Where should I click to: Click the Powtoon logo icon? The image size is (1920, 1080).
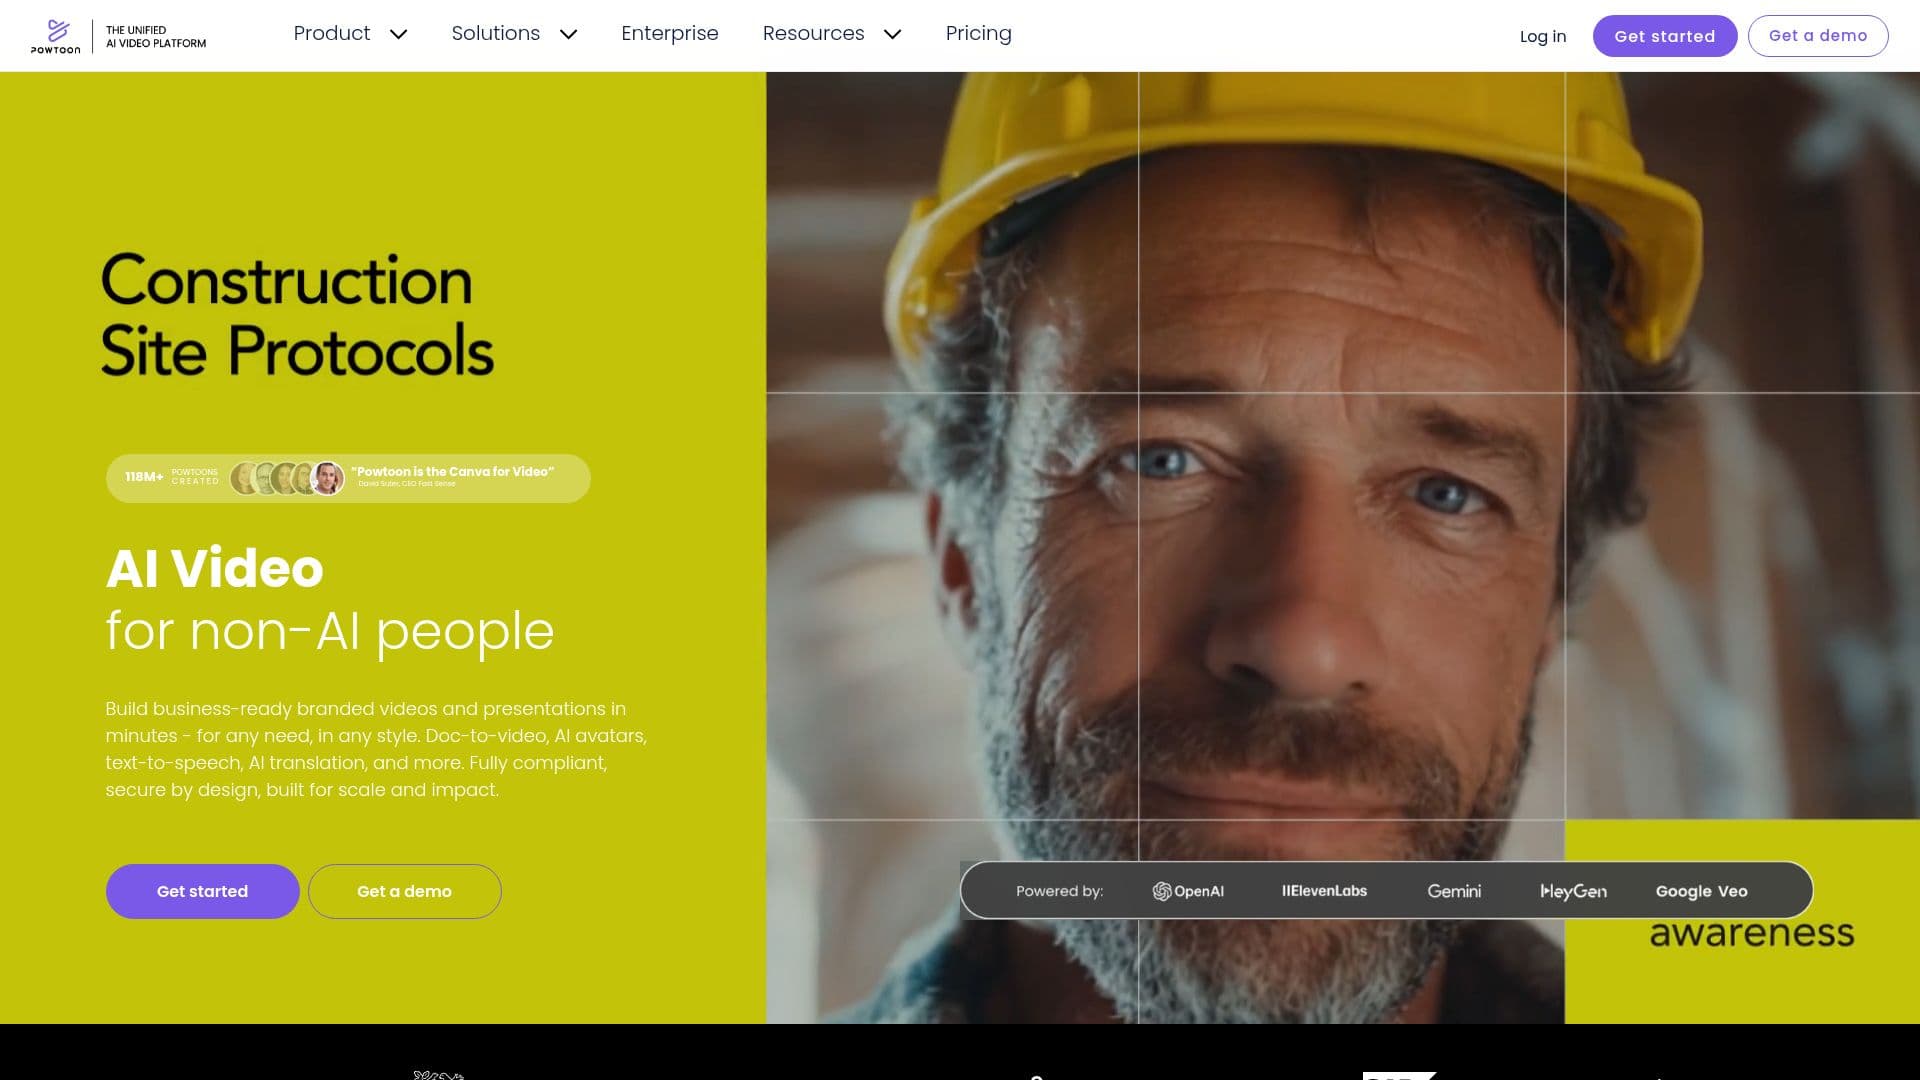pos(56,36)
